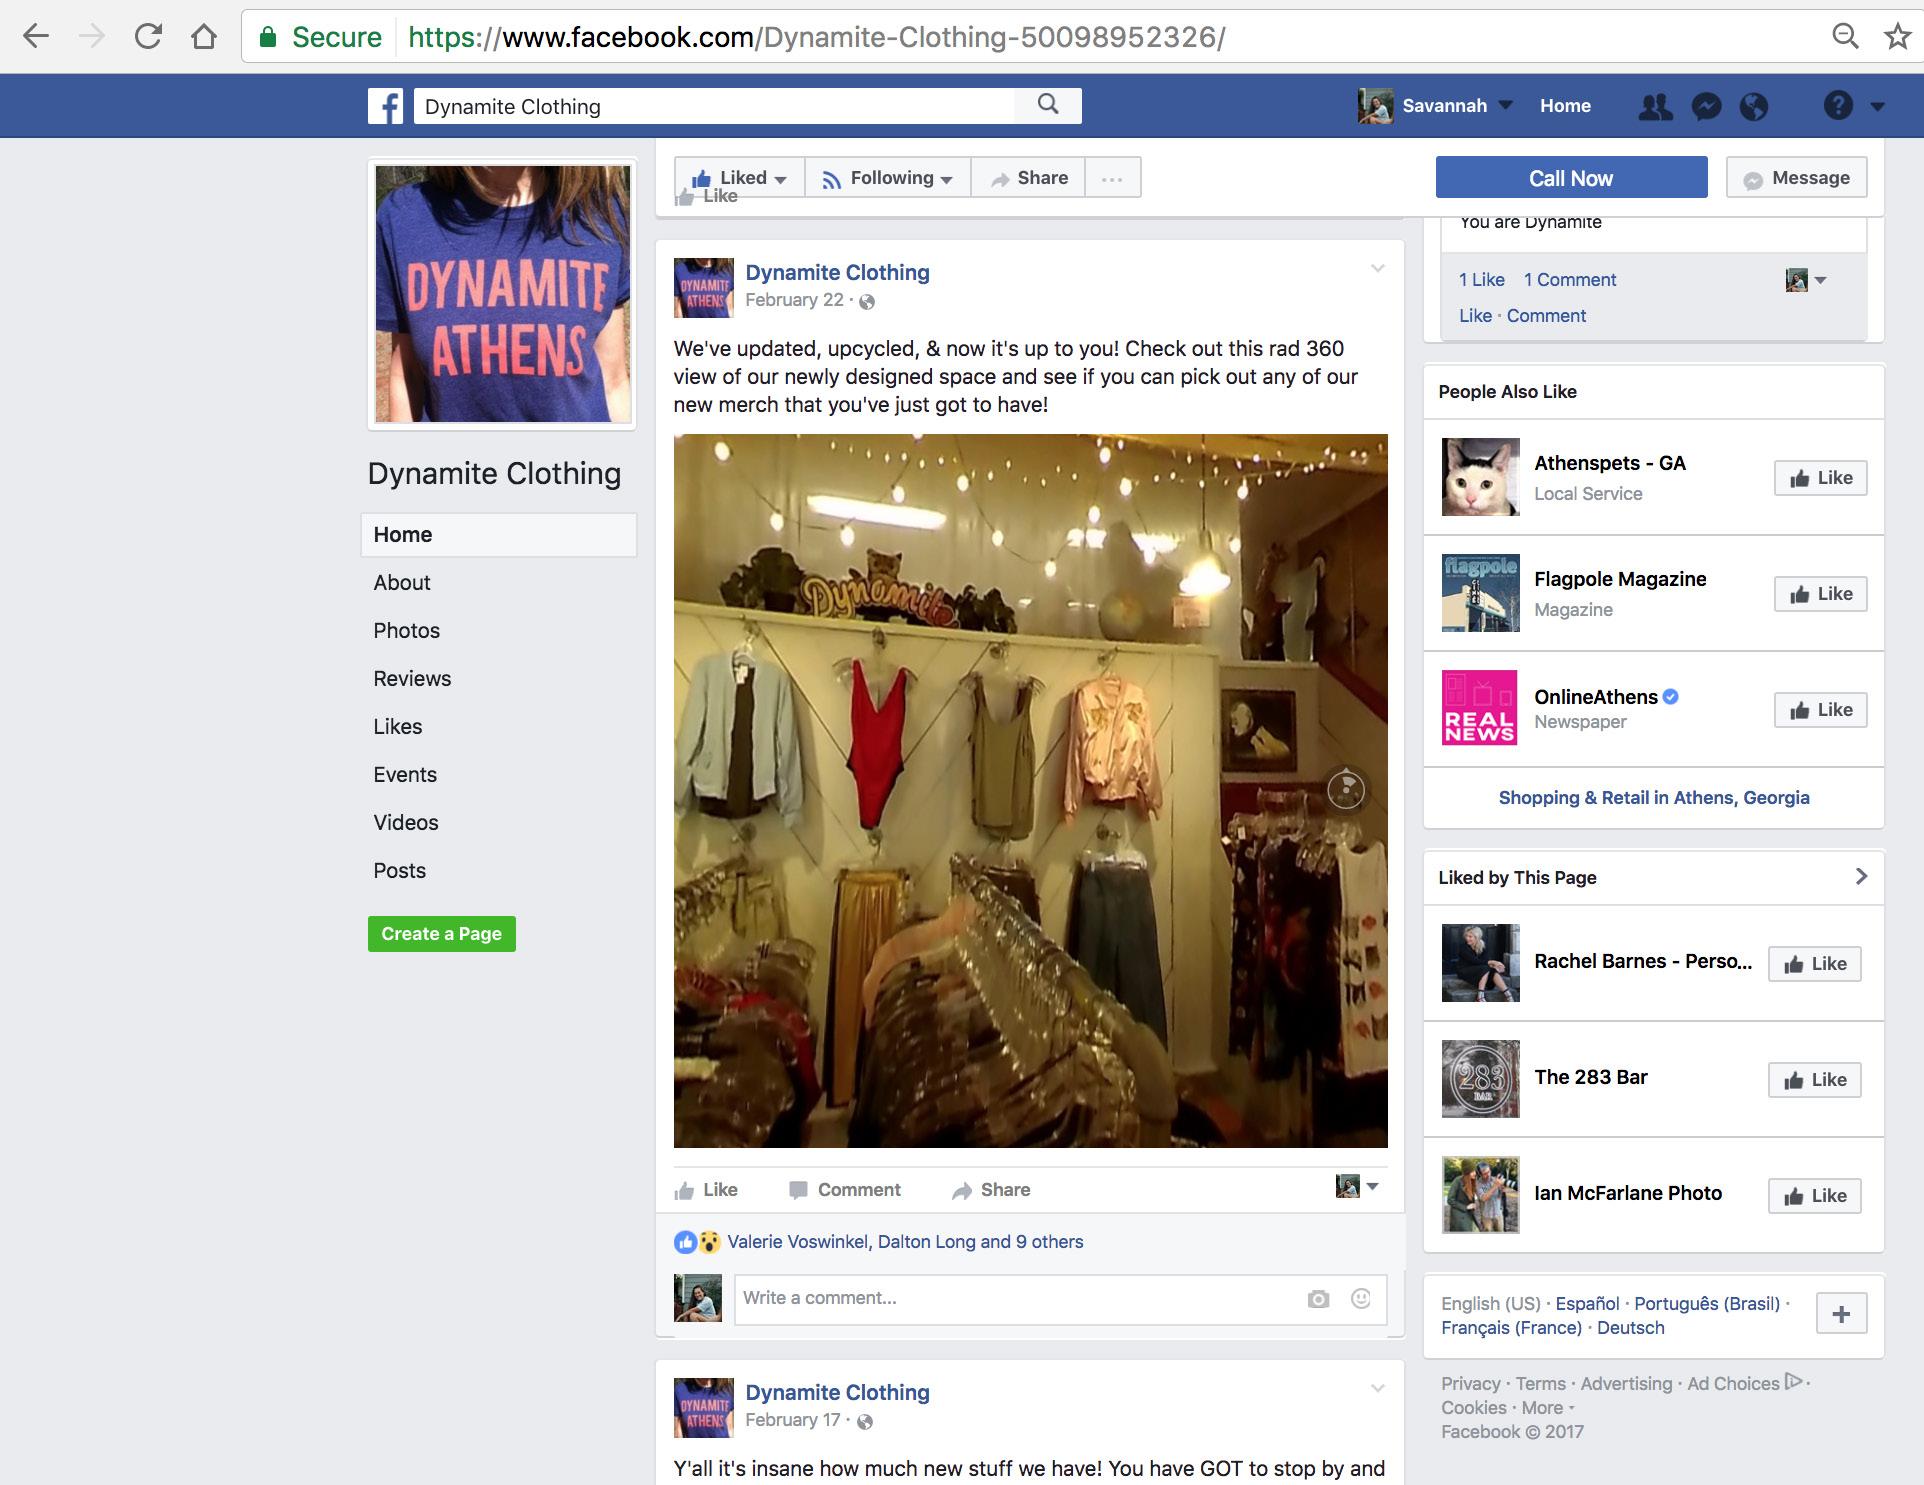
Task: Click the Facebook logo icon
Action: pyautogui.click(x=385, y=106)
